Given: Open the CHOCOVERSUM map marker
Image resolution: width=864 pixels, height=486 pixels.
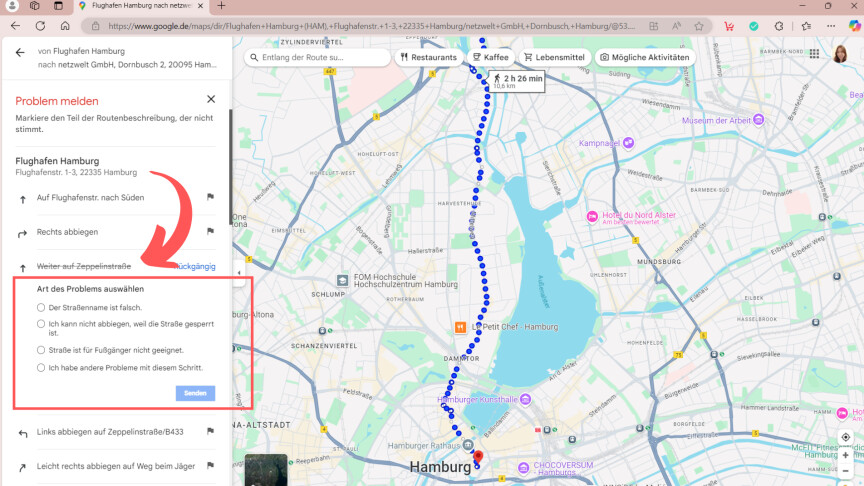Looking at the screenshot, I should [x=523, y=468].
